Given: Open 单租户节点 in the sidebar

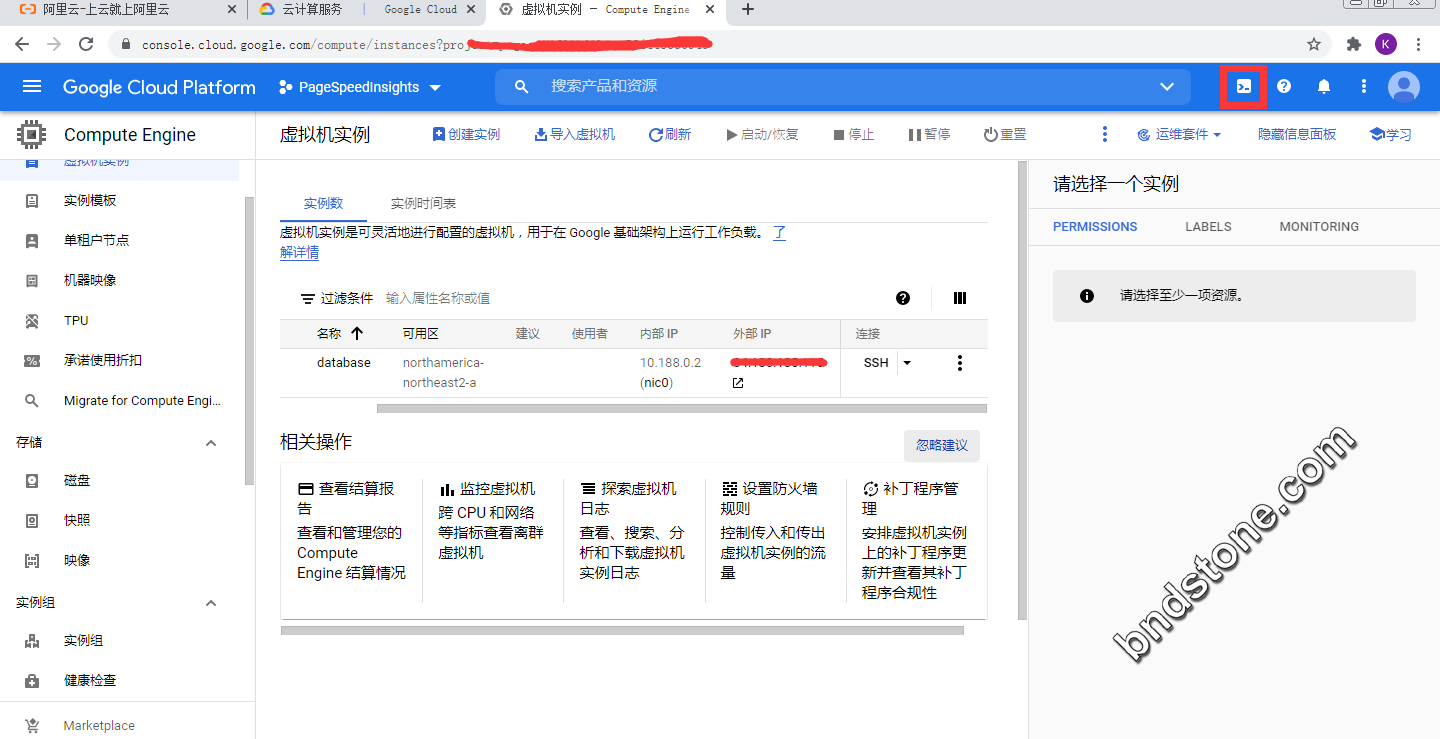Looking at the screenshot, I should [96, 240].
